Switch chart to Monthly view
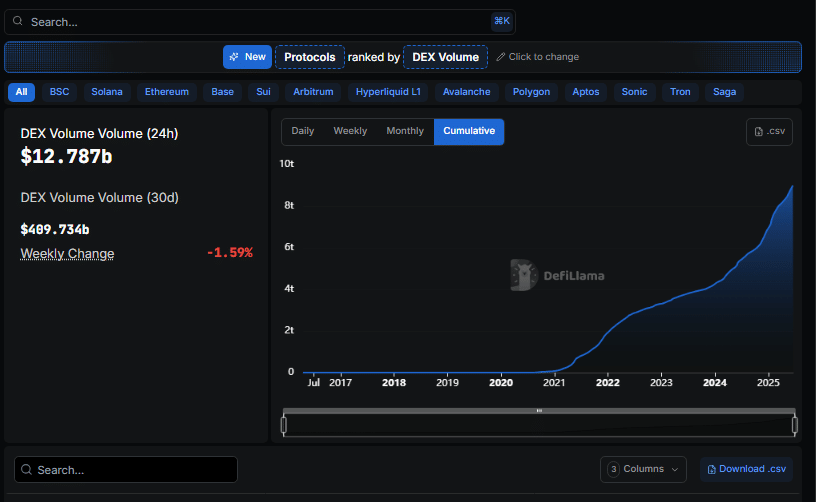Image resolution: width=816 pixels, height=502 pixels. click(x=405, y=131)
